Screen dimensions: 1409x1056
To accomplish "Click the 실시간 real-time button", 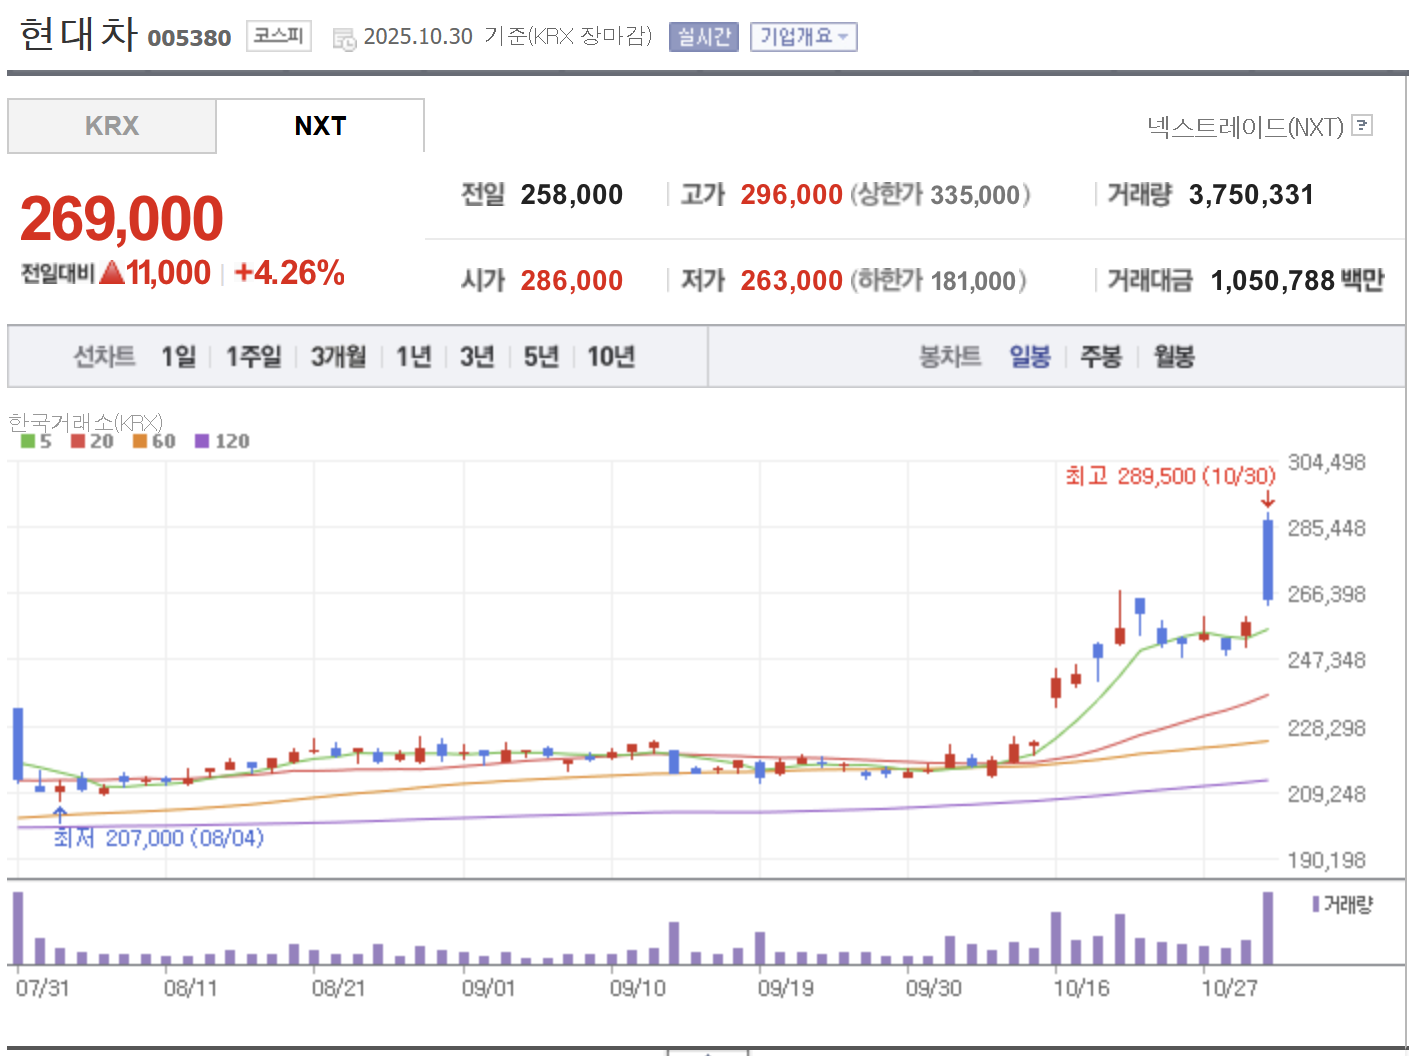I will click(704, 37).
